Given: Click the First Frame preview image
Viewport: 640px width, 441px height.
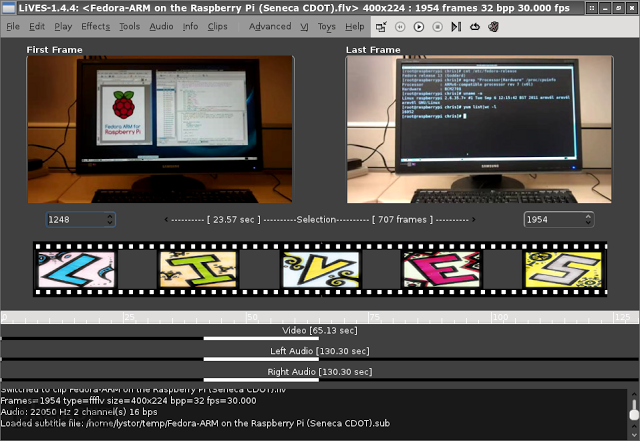Looking at the screenshot, I should pyautogui.click(x=160, y=129).
